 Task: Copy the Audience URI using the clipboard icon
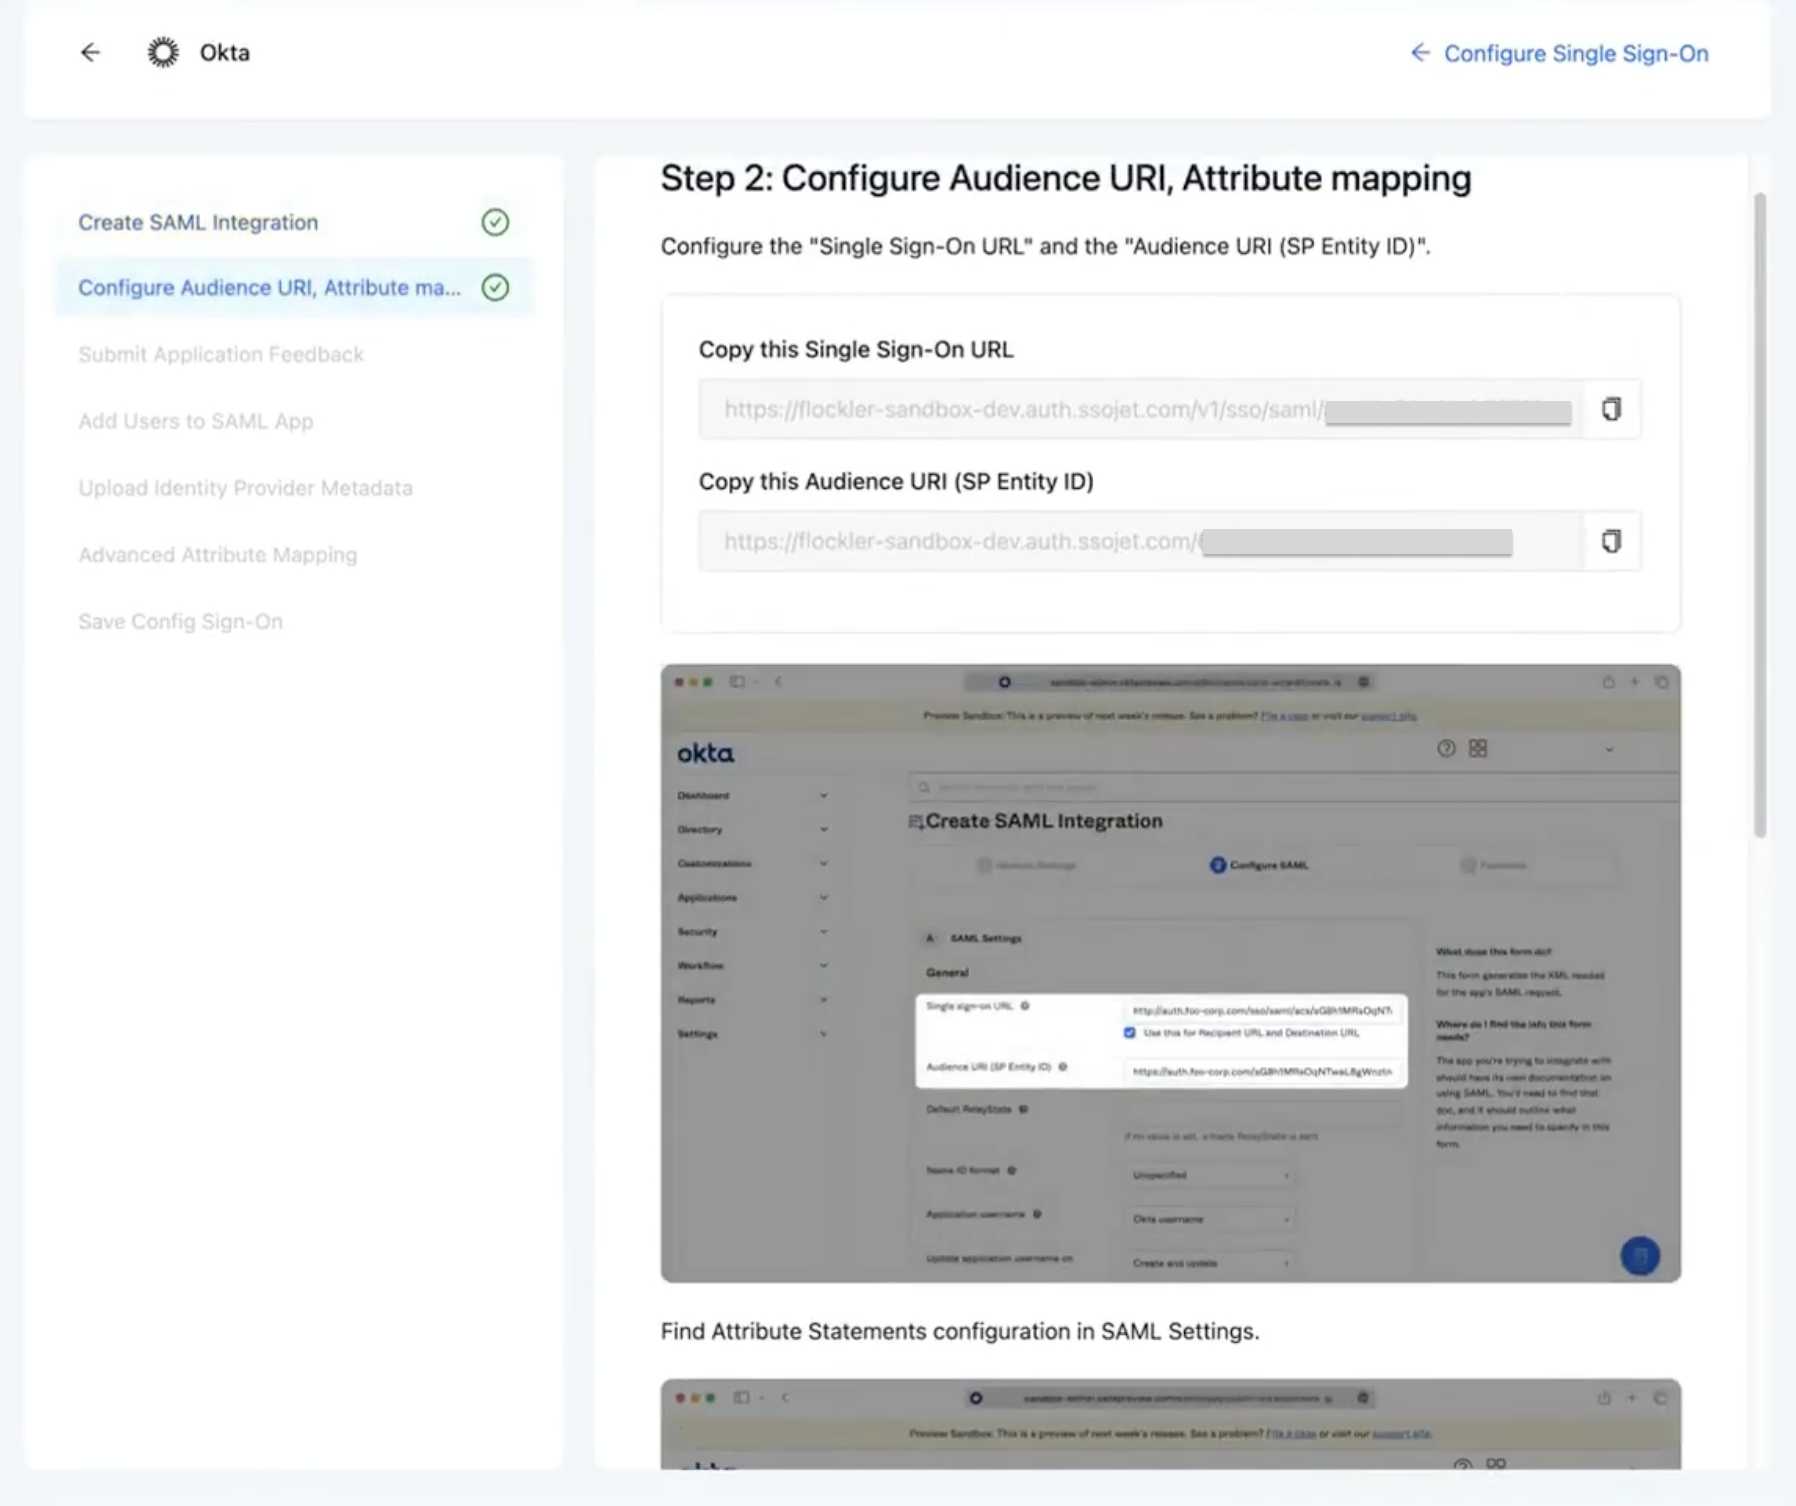pyautogui.click(x=1611, y=541)
